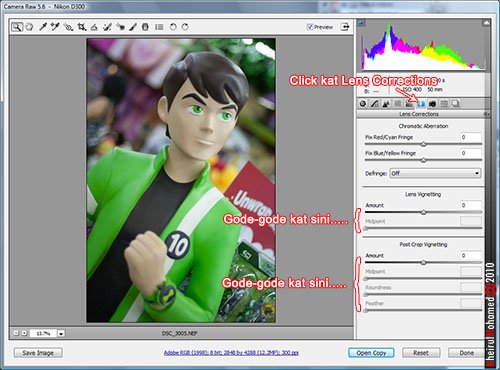Click the Fix Blue/Yellow Fringe value field

(471, 153)
